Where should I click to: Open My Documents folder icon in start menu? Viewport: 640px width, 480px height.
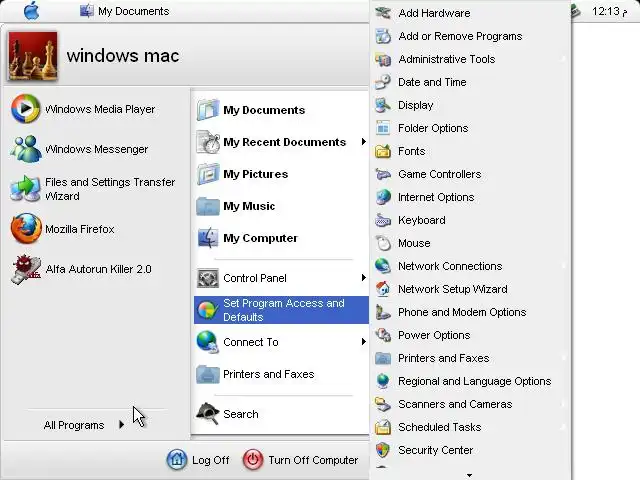click(x=208, y=109)
